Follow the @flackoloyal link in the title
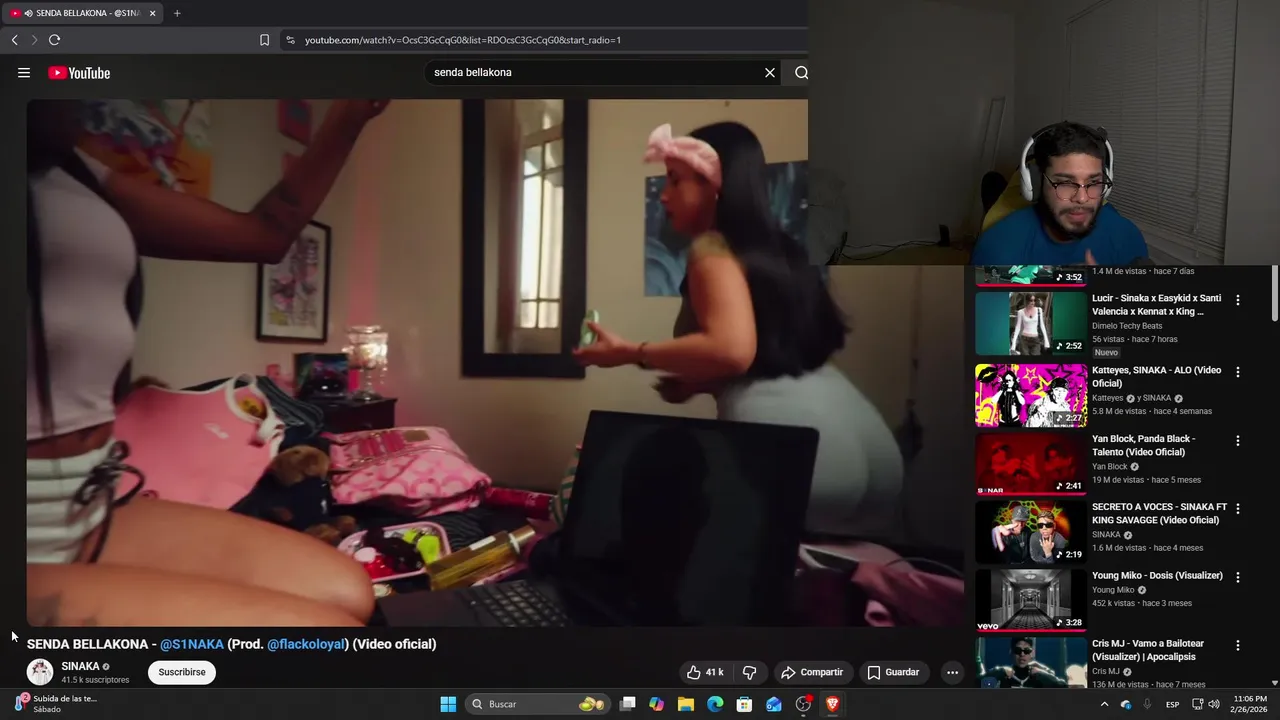The height and width of the screenshot is (720, 1280). [305, 644]
